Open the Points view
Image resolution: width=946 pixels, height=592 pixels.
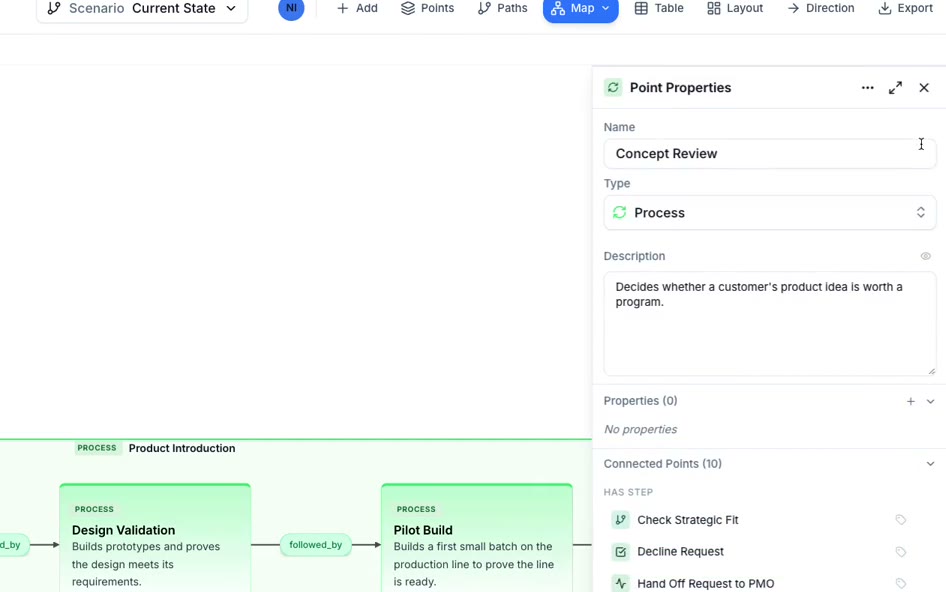[428, 8]
